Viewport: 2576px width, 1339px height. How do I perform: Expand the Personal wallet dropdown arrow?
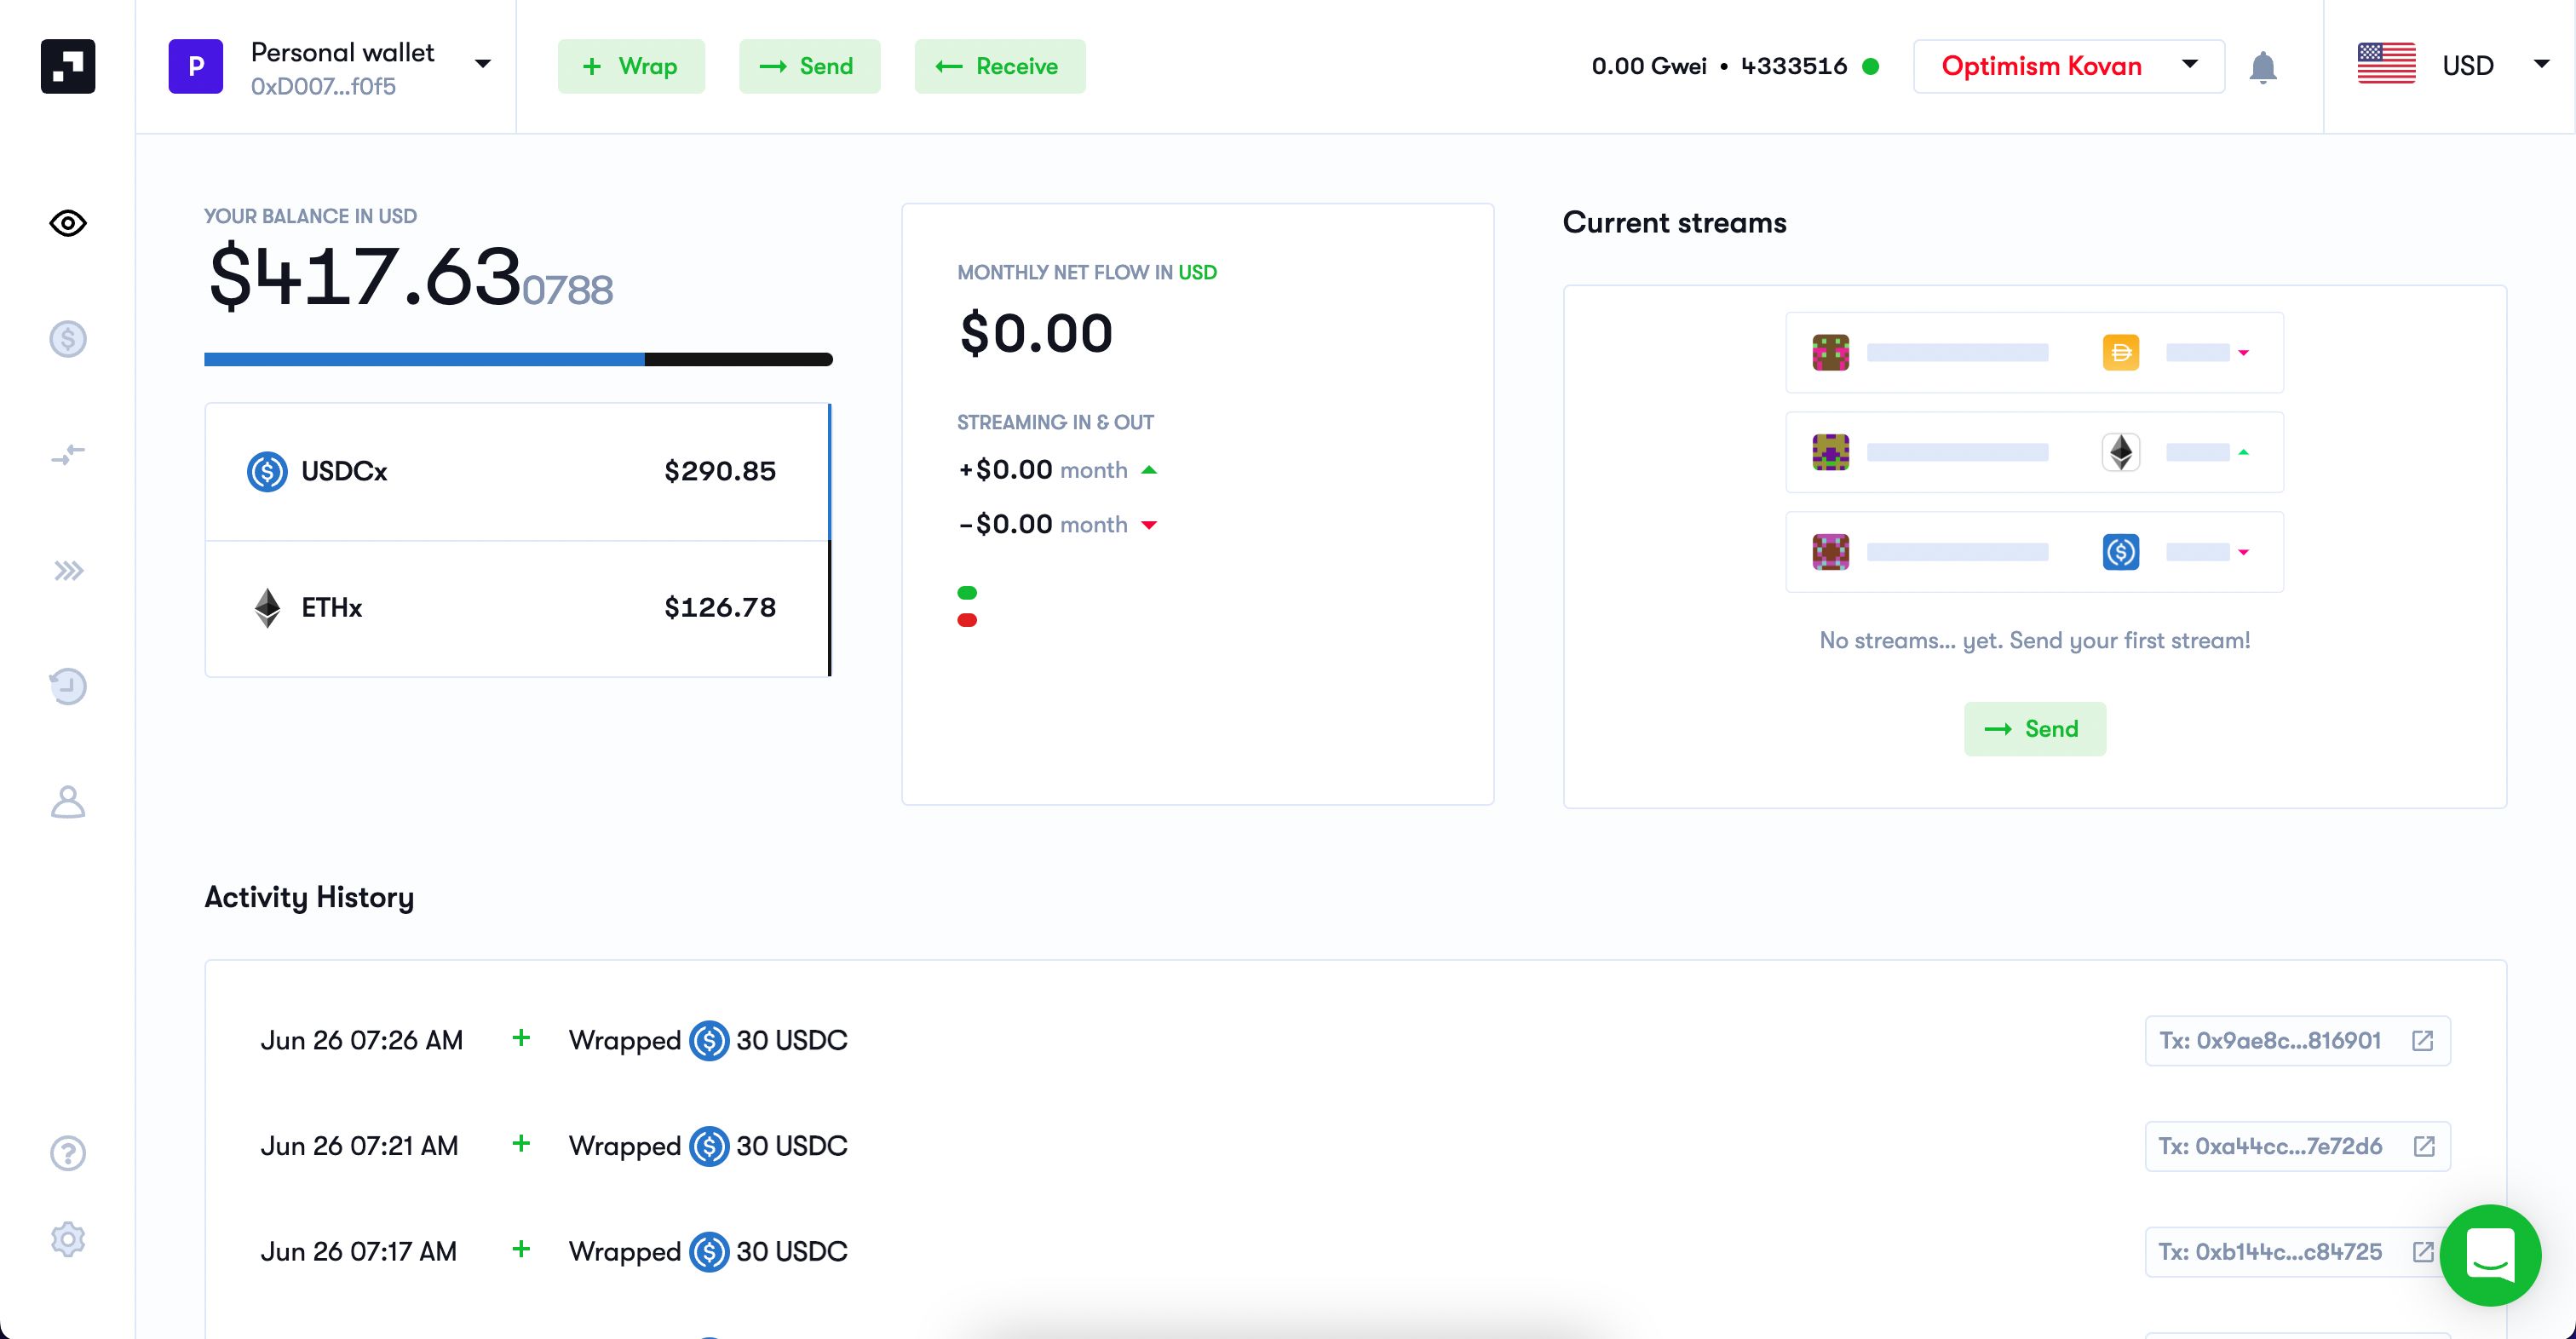(x=483, y=64)
